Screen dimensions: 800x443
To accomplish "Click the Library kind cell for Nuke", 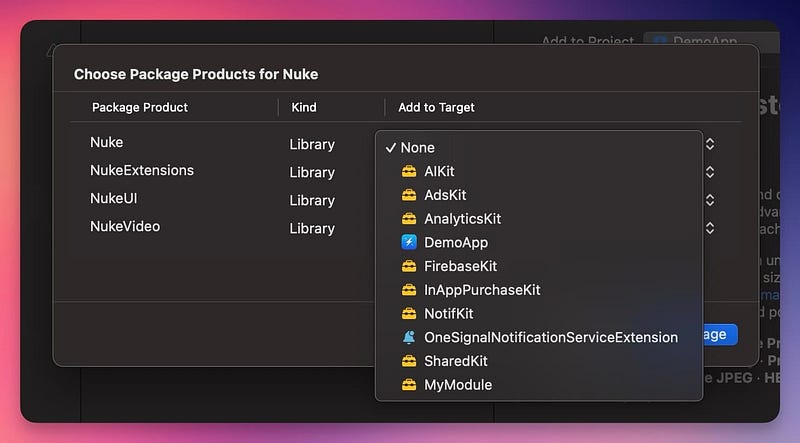I will [312, 144].
